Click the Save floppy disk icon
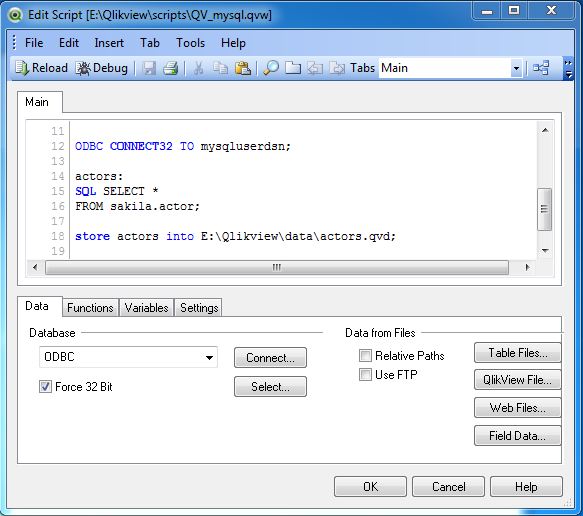The height and width of the screenshot is (516, 583). click(149, 68)
